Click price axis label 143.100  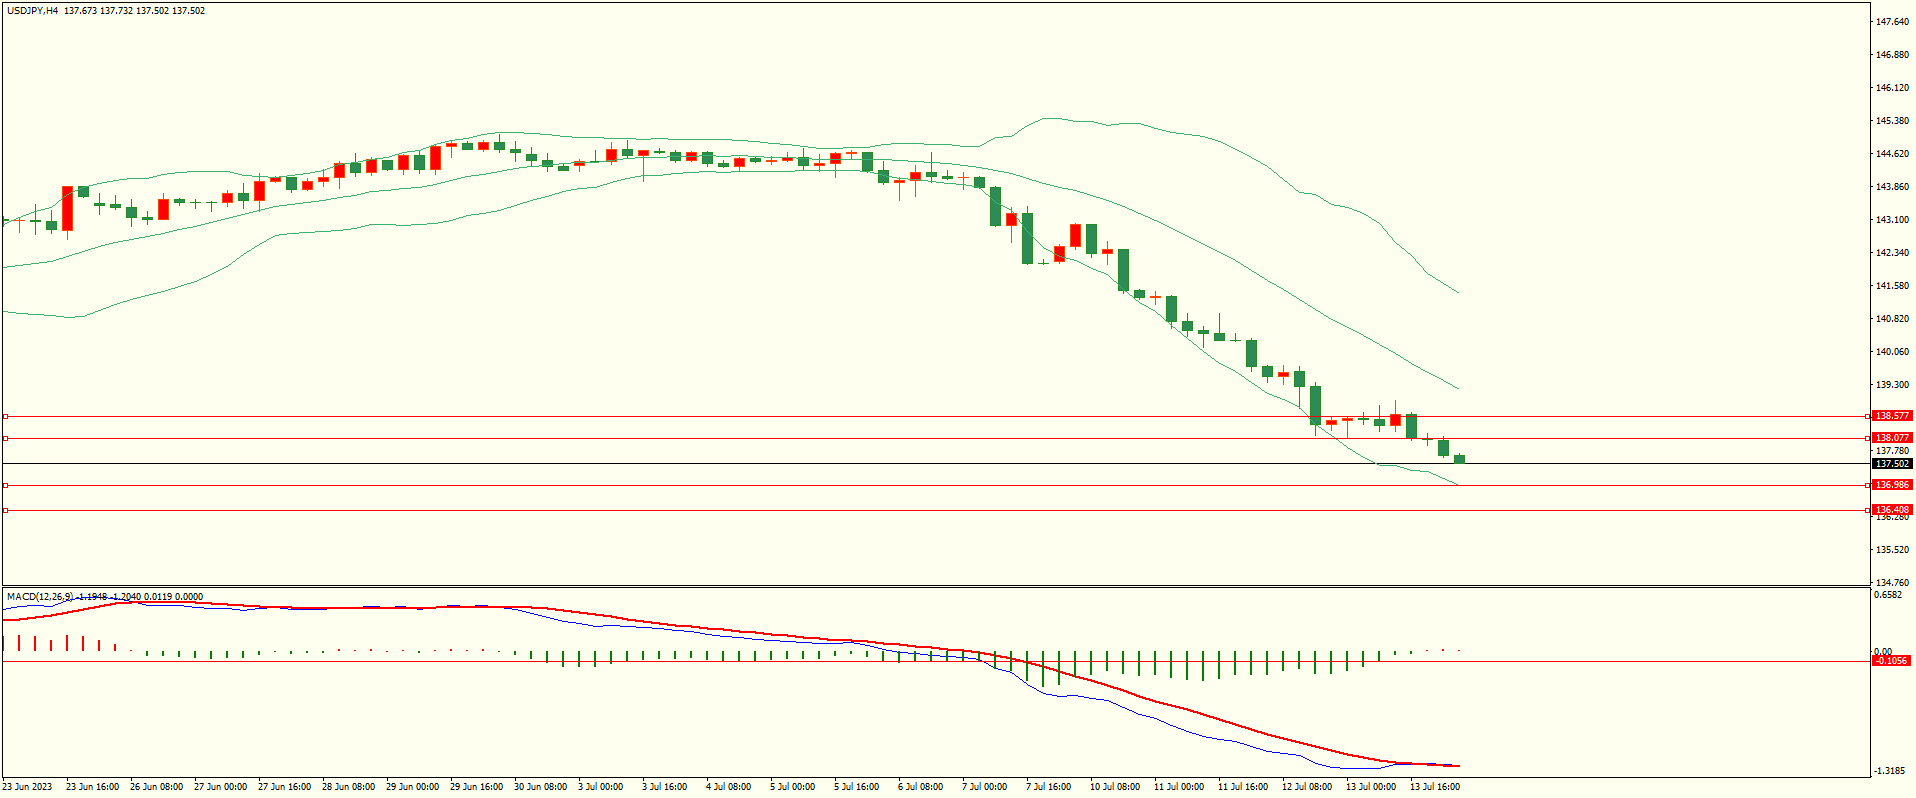pos(1892,220)
